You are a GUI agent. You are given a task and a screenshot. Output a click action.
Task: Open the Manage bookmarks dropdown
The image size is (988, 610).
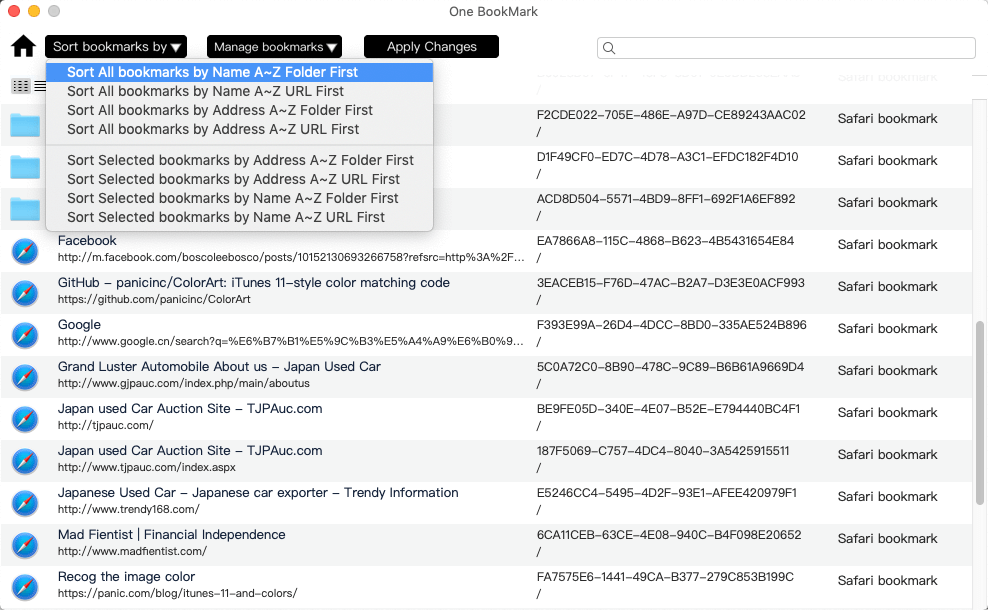(273, 46)
